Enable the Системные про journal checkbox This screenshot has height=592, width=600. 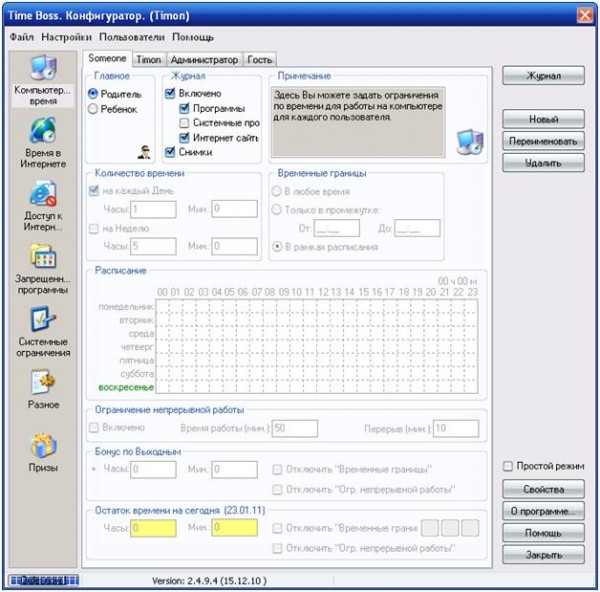(184, 123)
